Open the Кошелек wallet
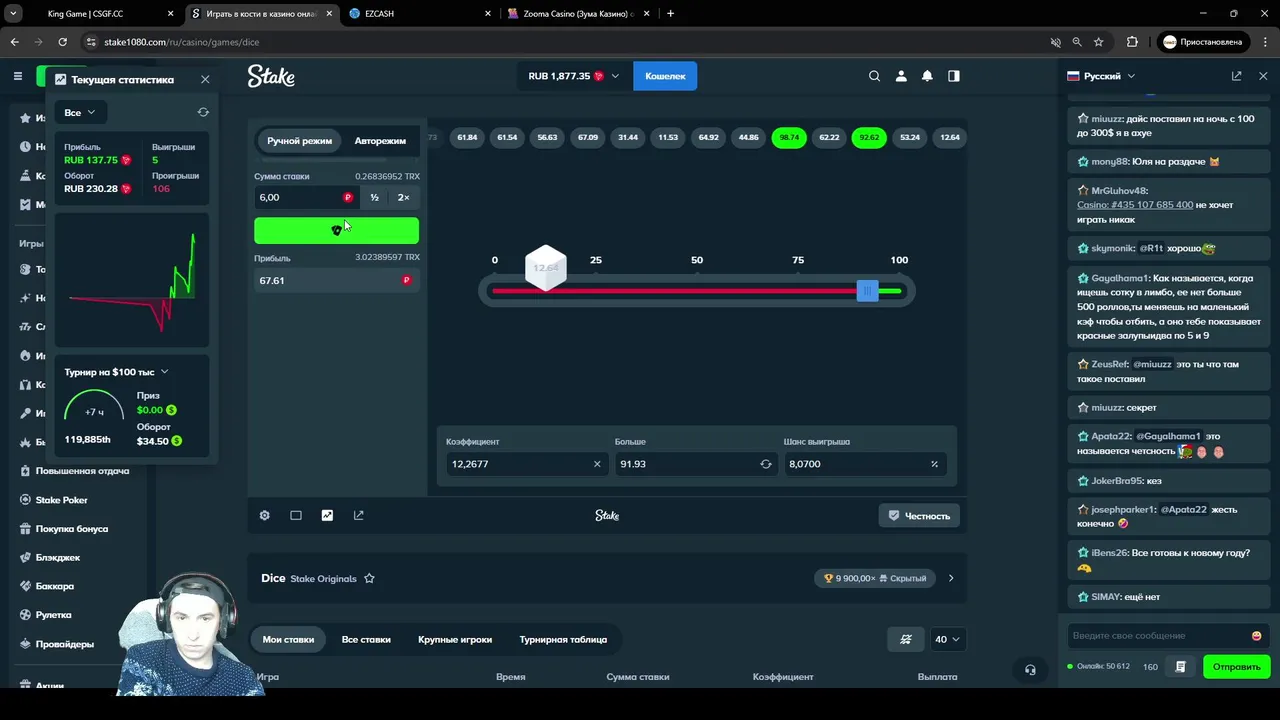Screen dimensions: 1280x720 tap(665, 76)
